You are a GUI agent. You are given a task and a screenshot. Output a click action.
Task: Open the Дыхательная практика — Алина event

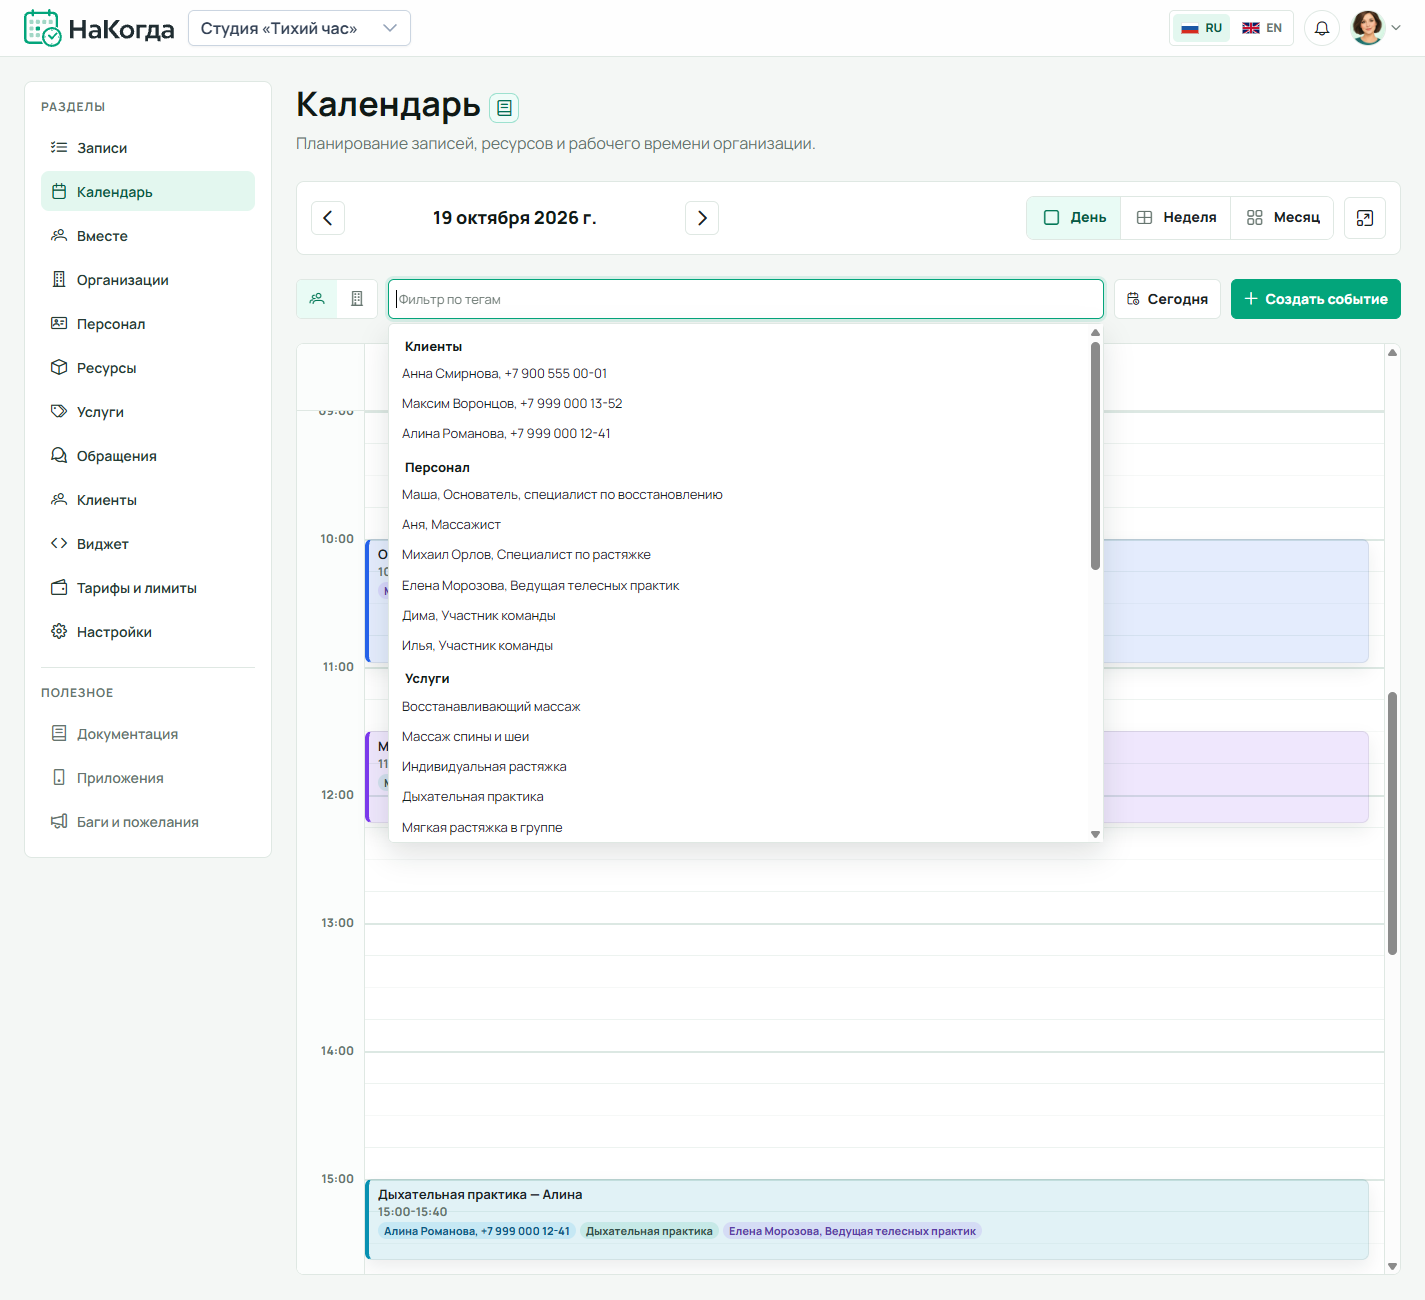click(867, 1220)
